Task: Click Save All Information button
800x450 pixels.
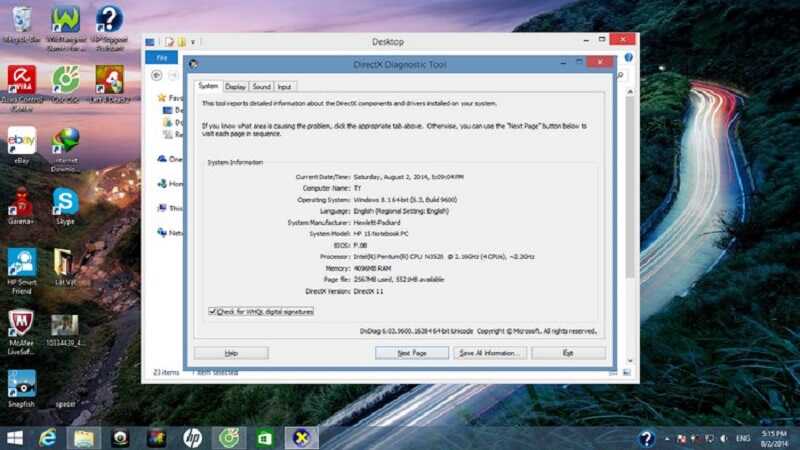Action: click(x=490, y=353)
